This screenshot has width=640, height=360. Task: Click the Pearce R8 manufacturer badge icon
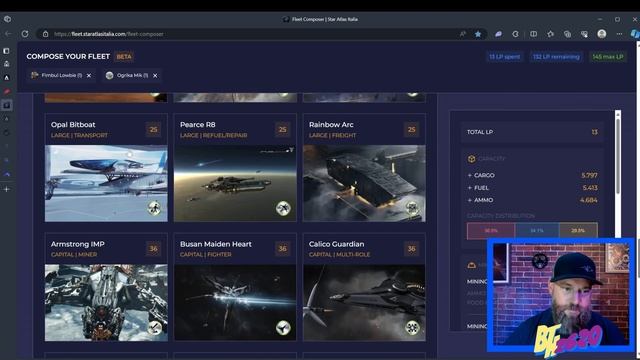[283, 208]
